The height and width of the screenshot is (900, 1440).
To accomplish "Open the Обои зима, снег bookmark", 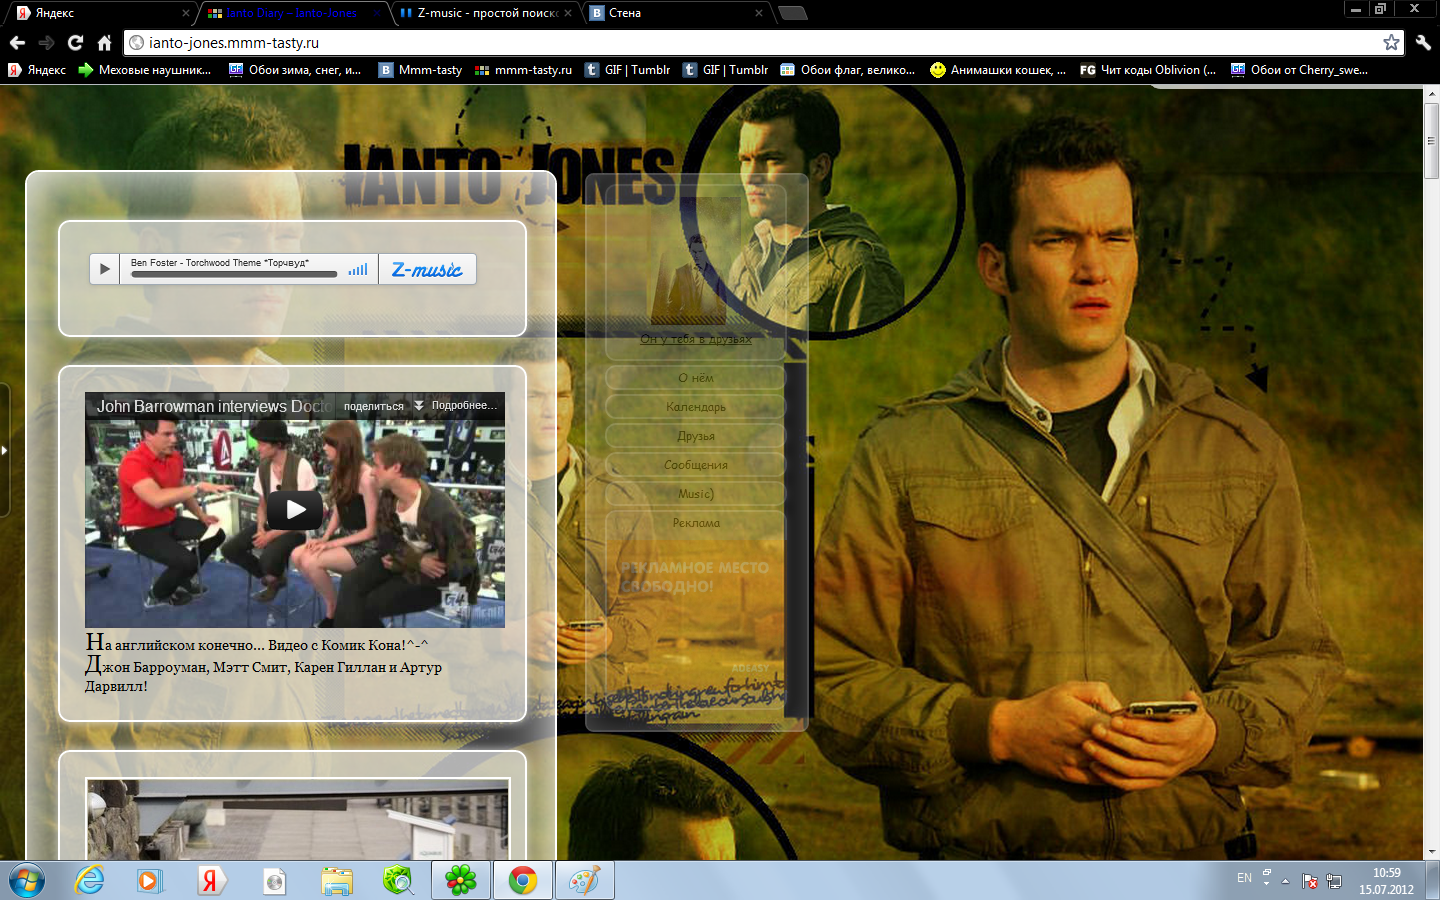I will click(x=295, y=70).
